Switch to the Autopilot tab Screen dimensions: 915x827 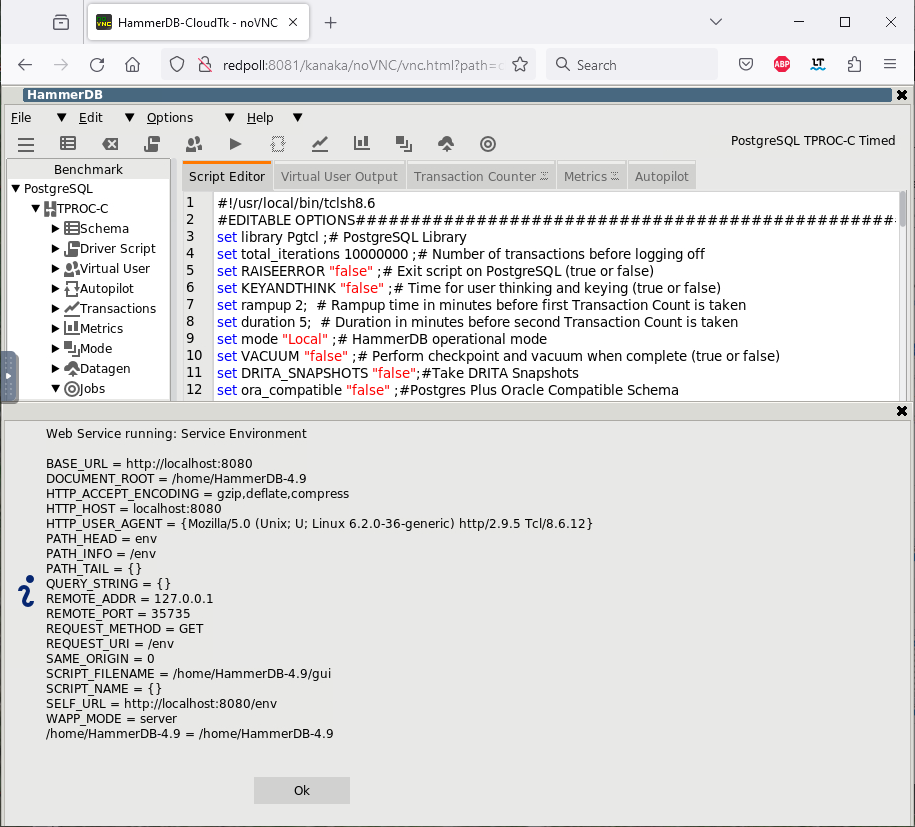661,177
